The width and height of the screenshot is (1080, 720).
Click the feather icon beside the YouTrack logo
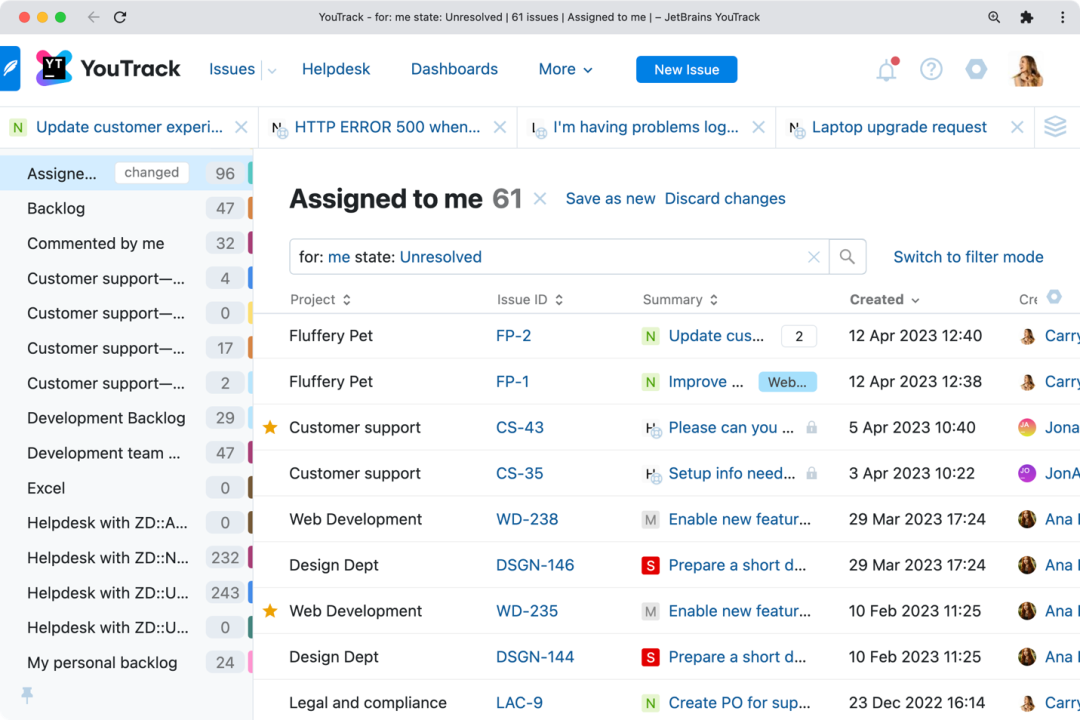[x=10, y=68]
